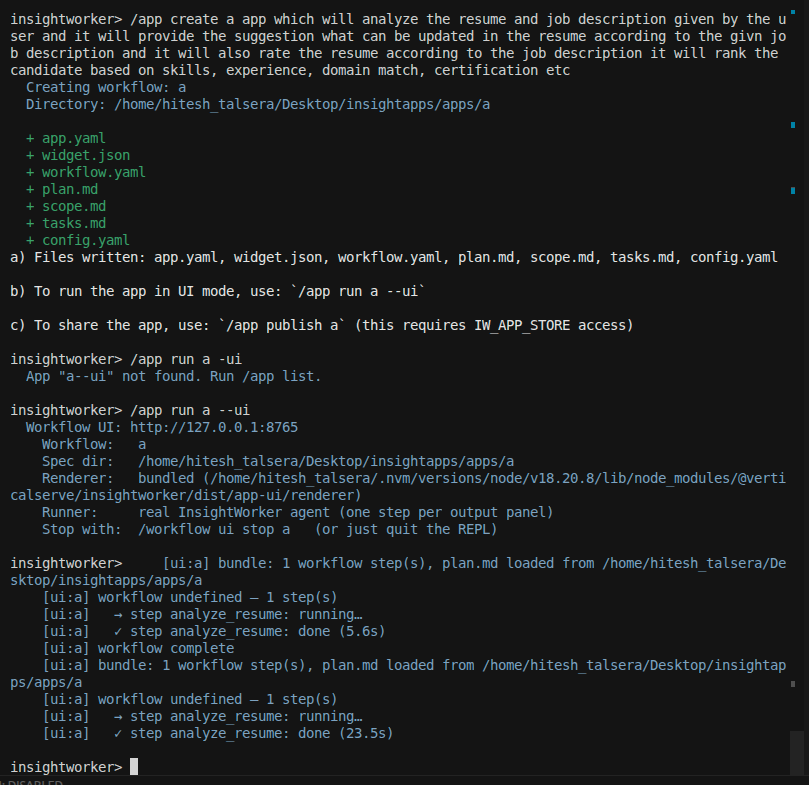The height and width of the screenshot is (785, 809).
Task: Click the 'a) Files written:' line
Action: point(394,258)
